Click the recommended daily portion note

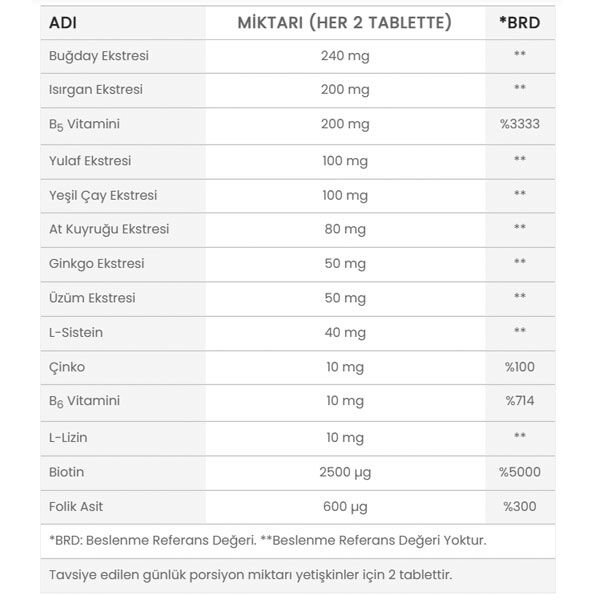pos(250,575)
